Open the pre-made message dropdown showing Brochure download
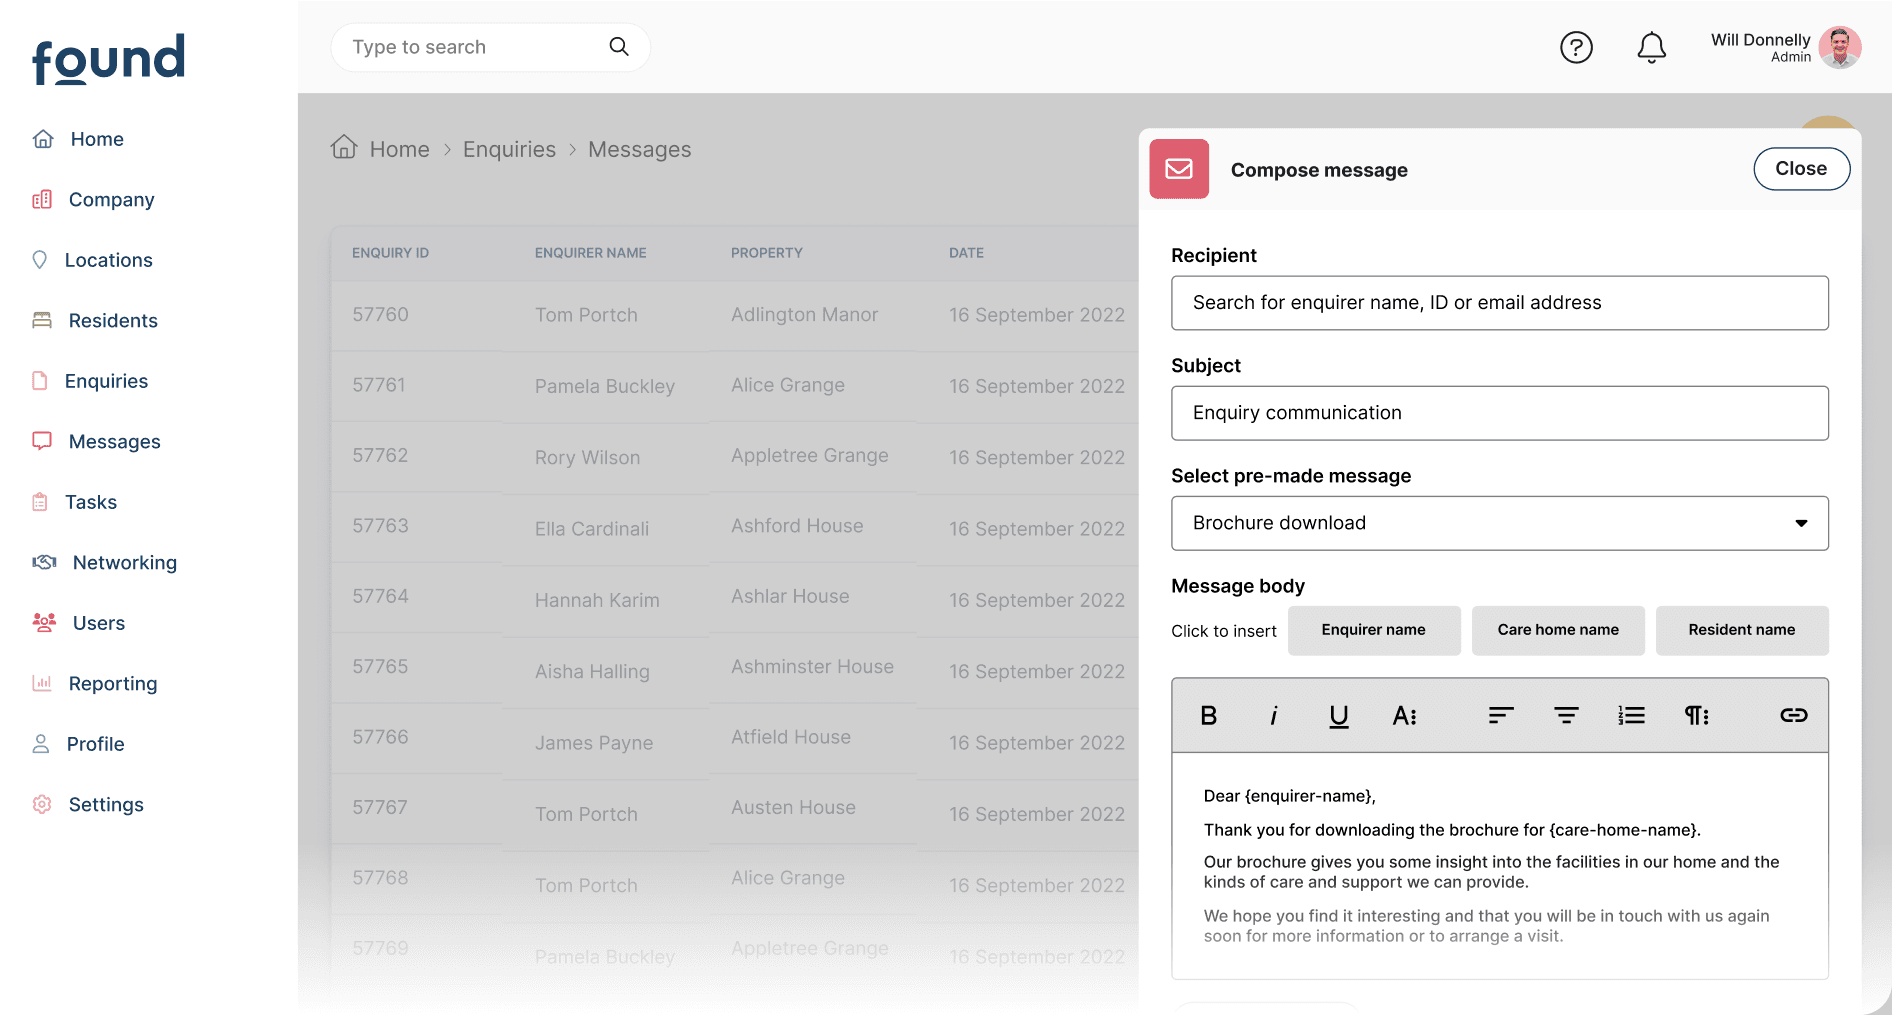1892x1015 pixels. point(1499,523)
